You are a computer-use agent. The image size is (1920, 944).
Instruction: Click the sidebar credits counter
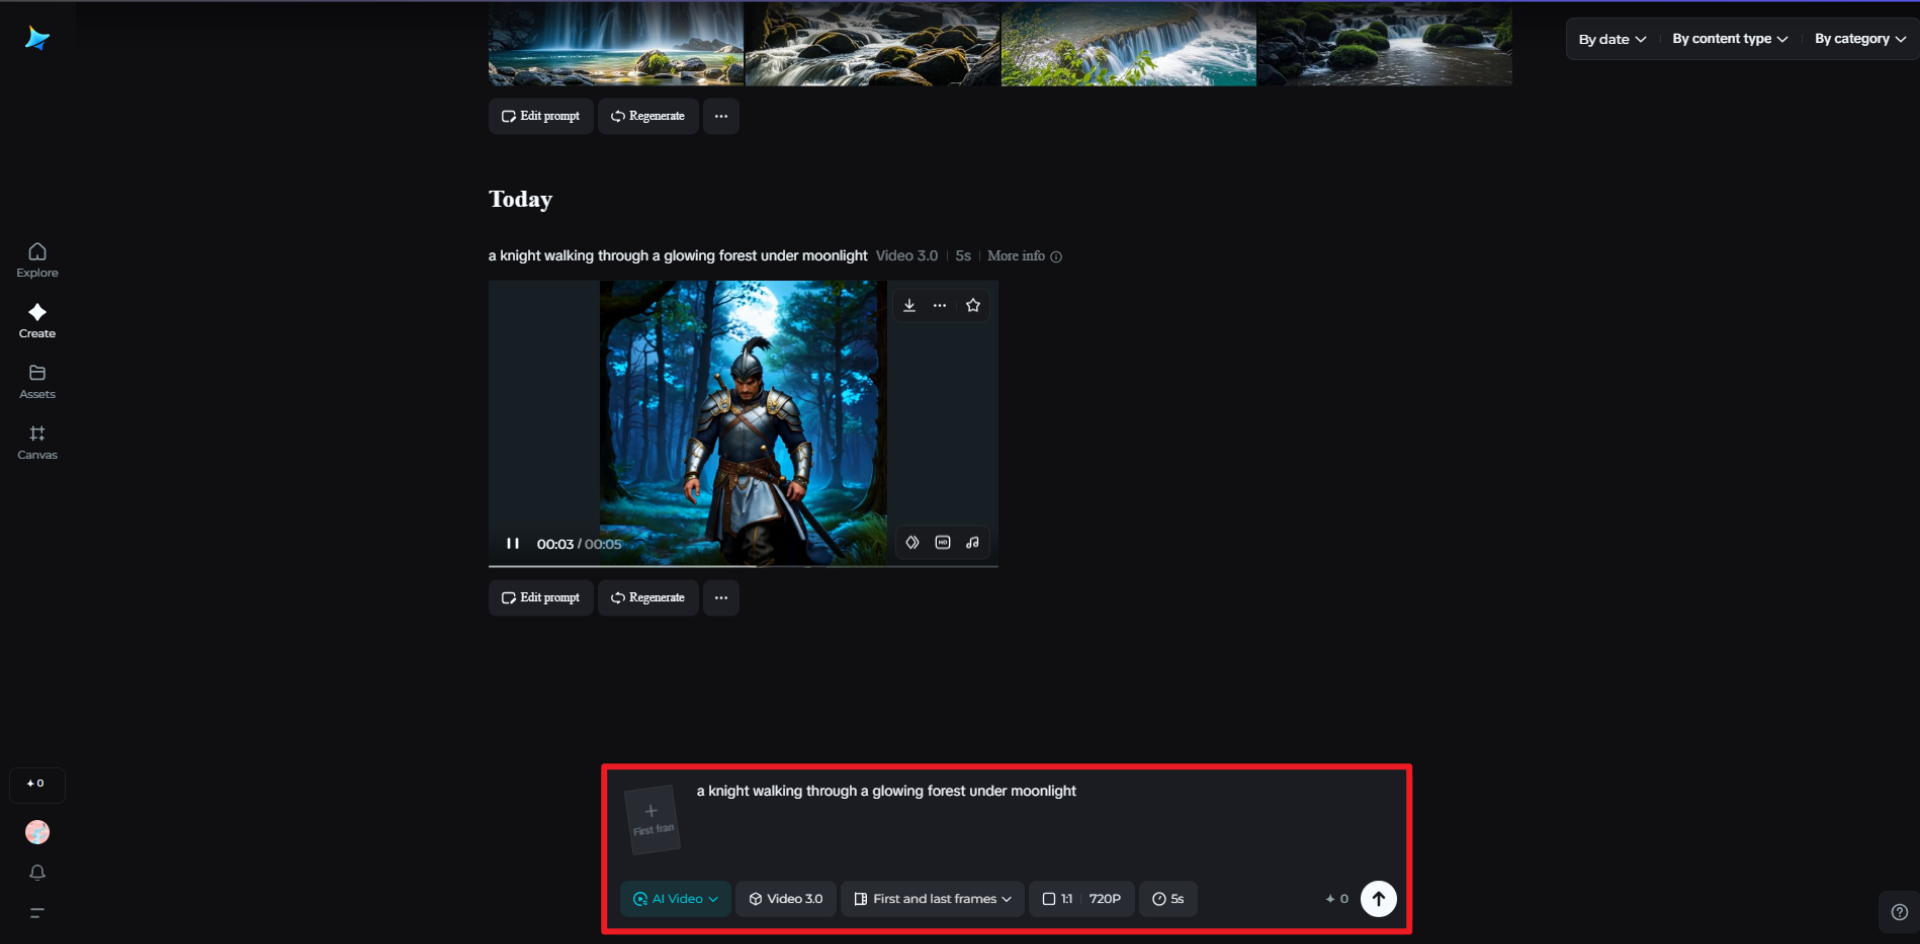[x=37, y=784]
